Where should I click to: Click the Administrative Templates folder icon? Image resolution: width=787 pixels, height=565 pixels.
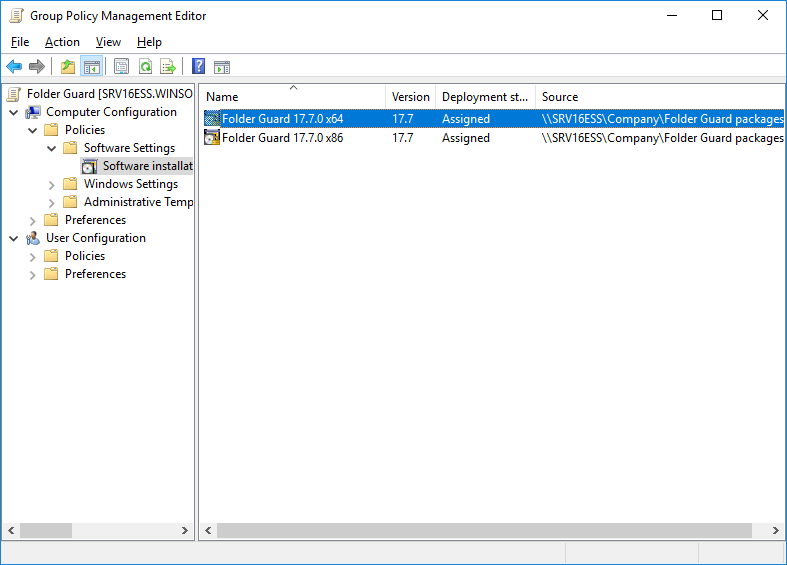click(70, 202)
